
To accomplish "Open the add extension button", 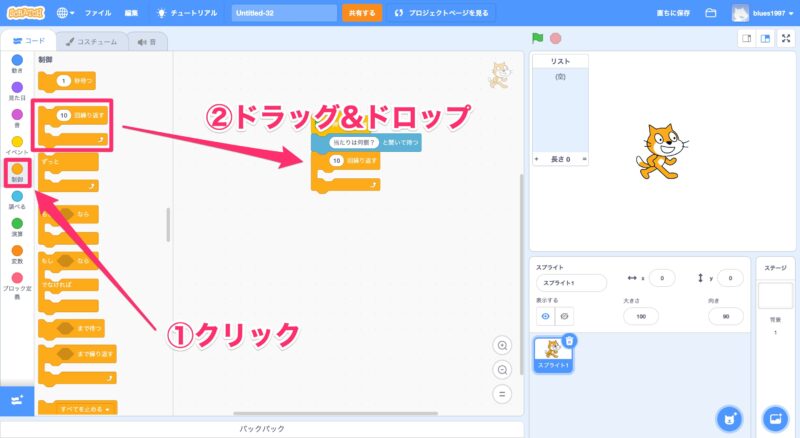I will pyautogui.click(x=17, y=400).
